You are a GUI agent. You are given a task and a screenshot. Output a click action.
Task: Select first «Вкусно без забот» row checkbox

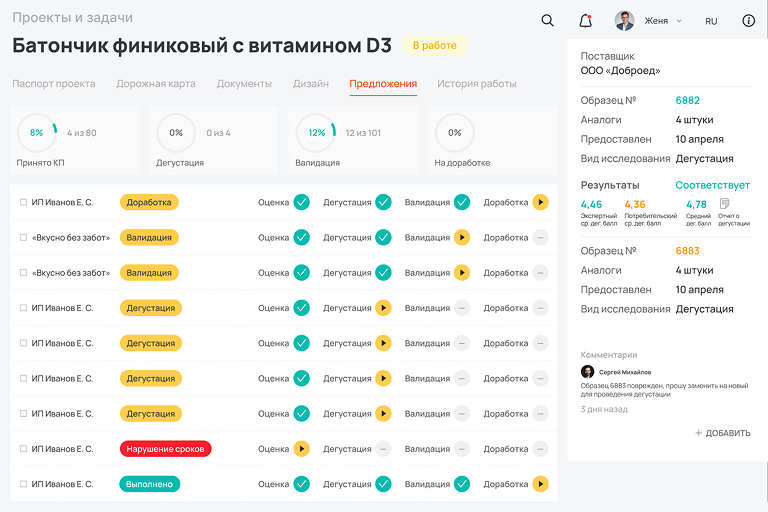[23, 238]
